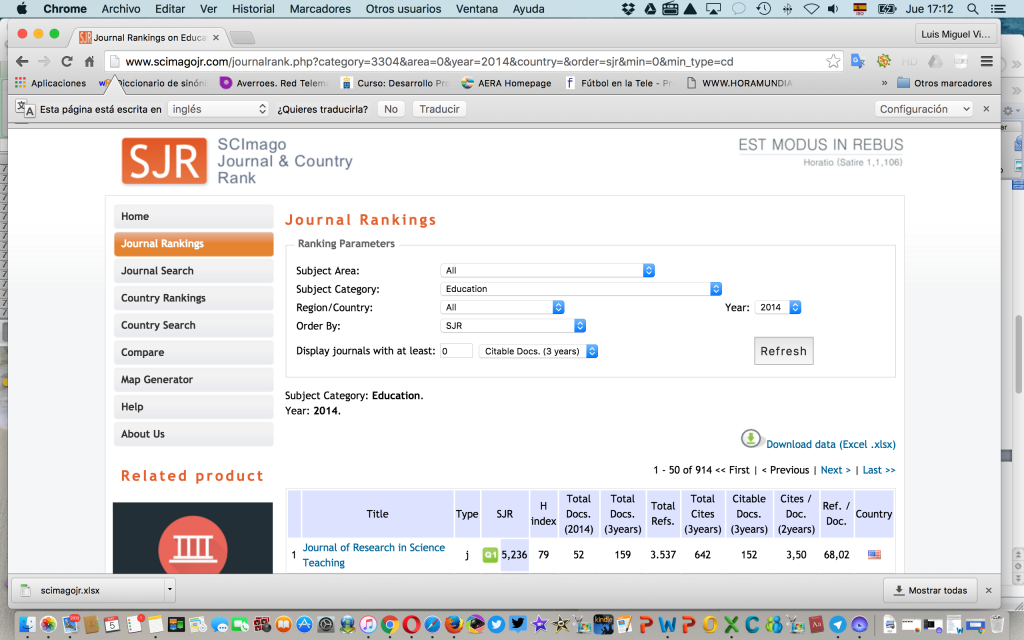Open the Subject Area dropdown
This screenshot has height=640, width=1024.
[547, 270]
